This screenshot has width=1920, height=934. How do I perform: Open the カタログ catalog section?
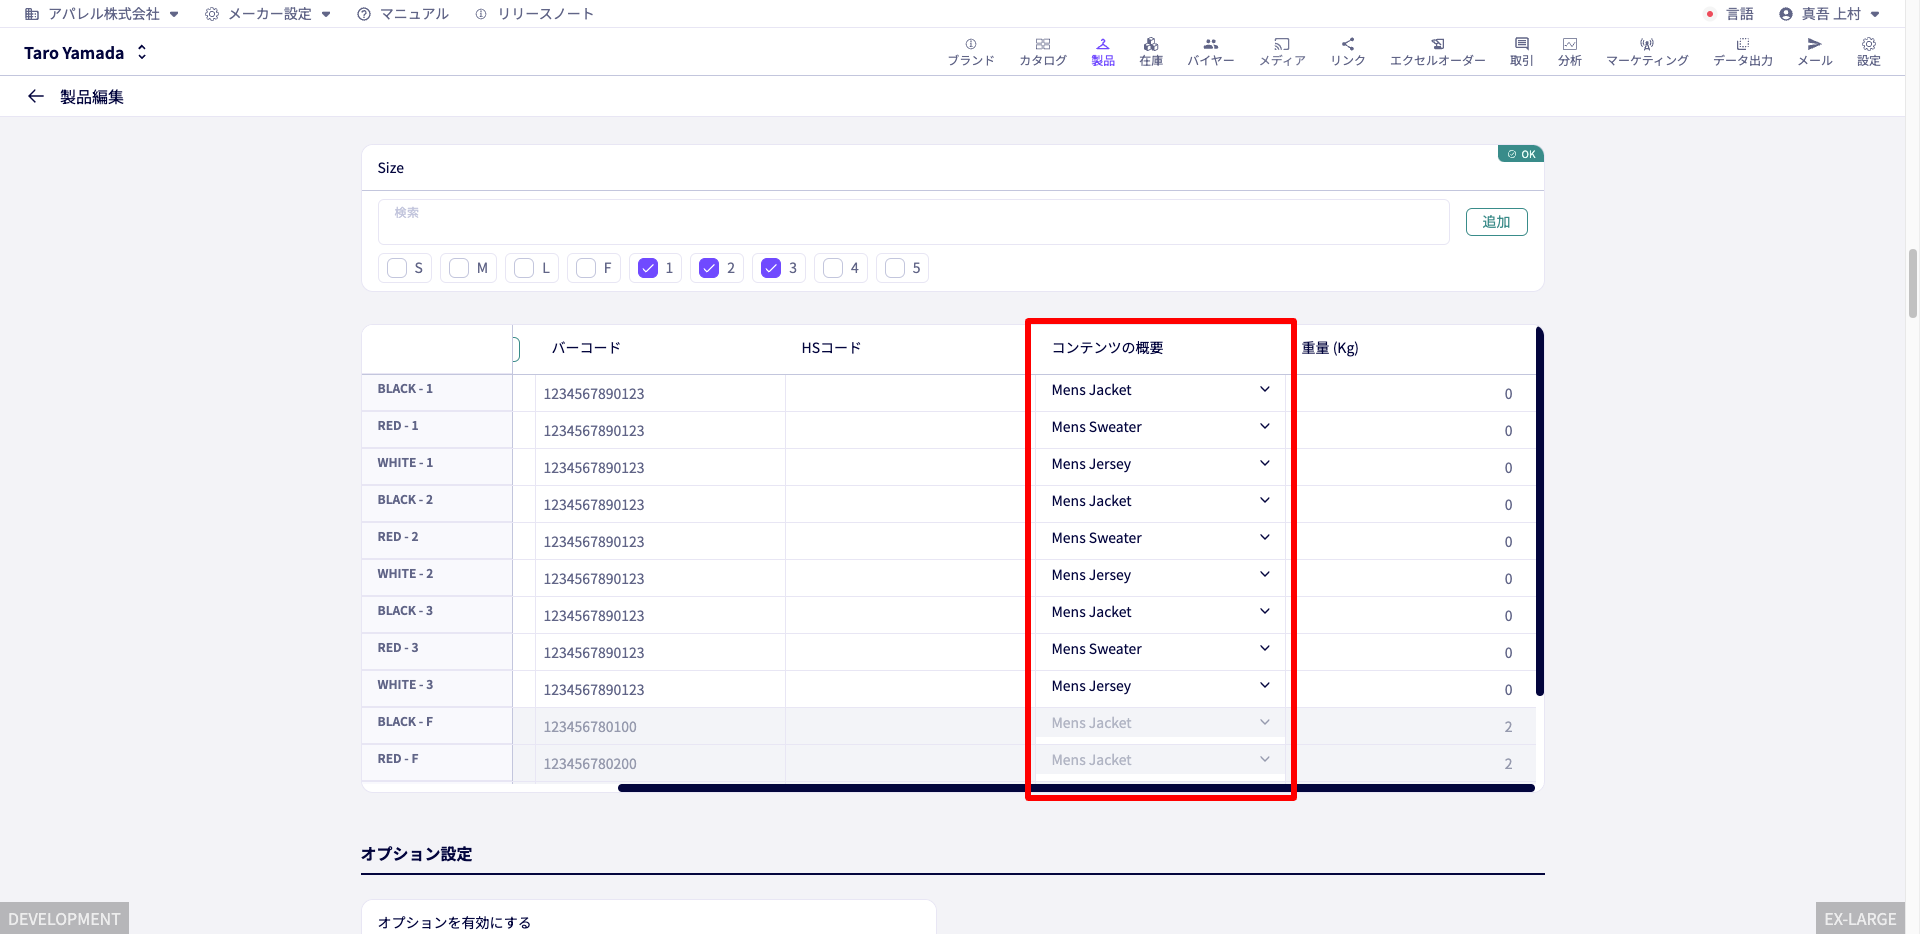pyautogui.click(x=1042, y=52)
